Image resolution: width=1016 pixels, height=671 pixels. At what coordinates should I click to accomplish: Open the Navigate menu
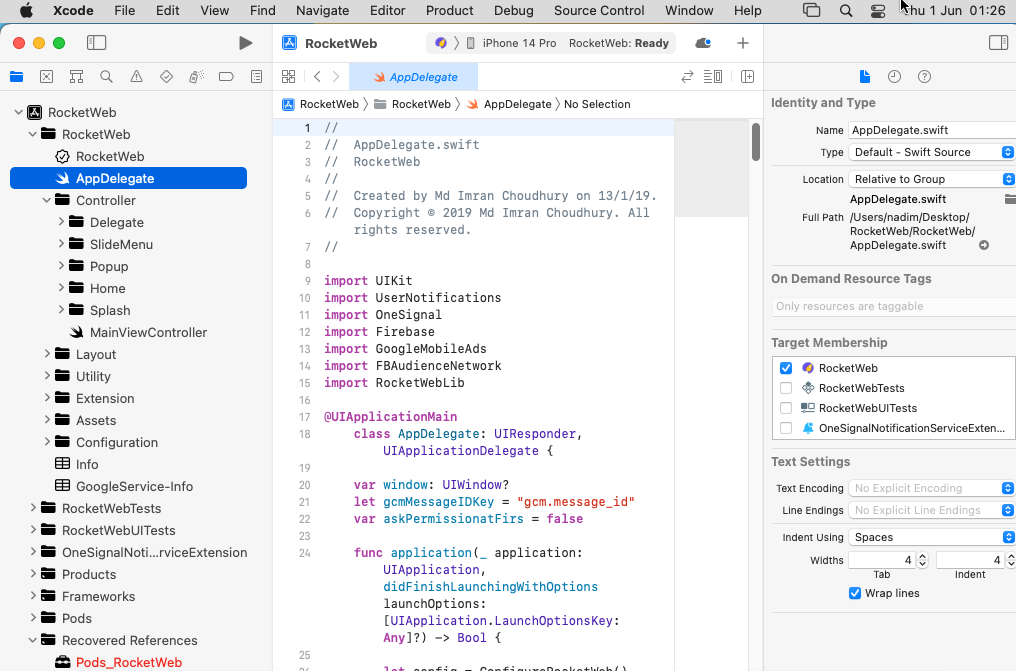click(322, 10)
